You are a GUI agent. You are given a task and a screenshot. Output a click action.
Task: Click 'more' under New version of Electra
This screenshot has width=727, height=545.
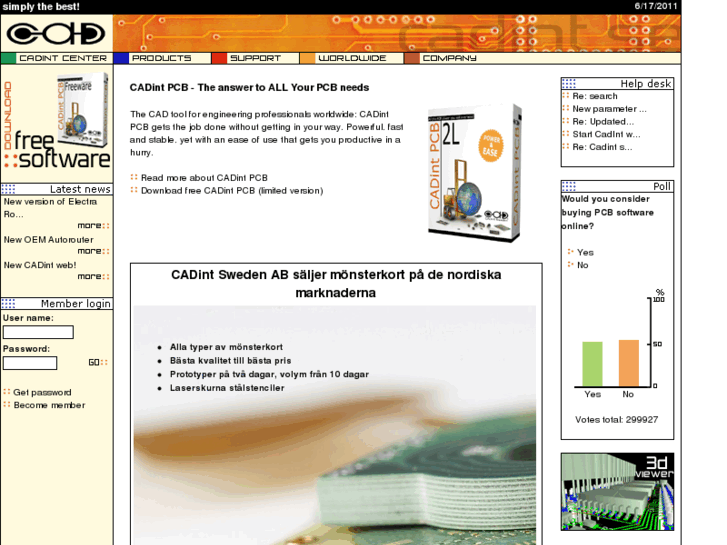(x=93, y=225)
